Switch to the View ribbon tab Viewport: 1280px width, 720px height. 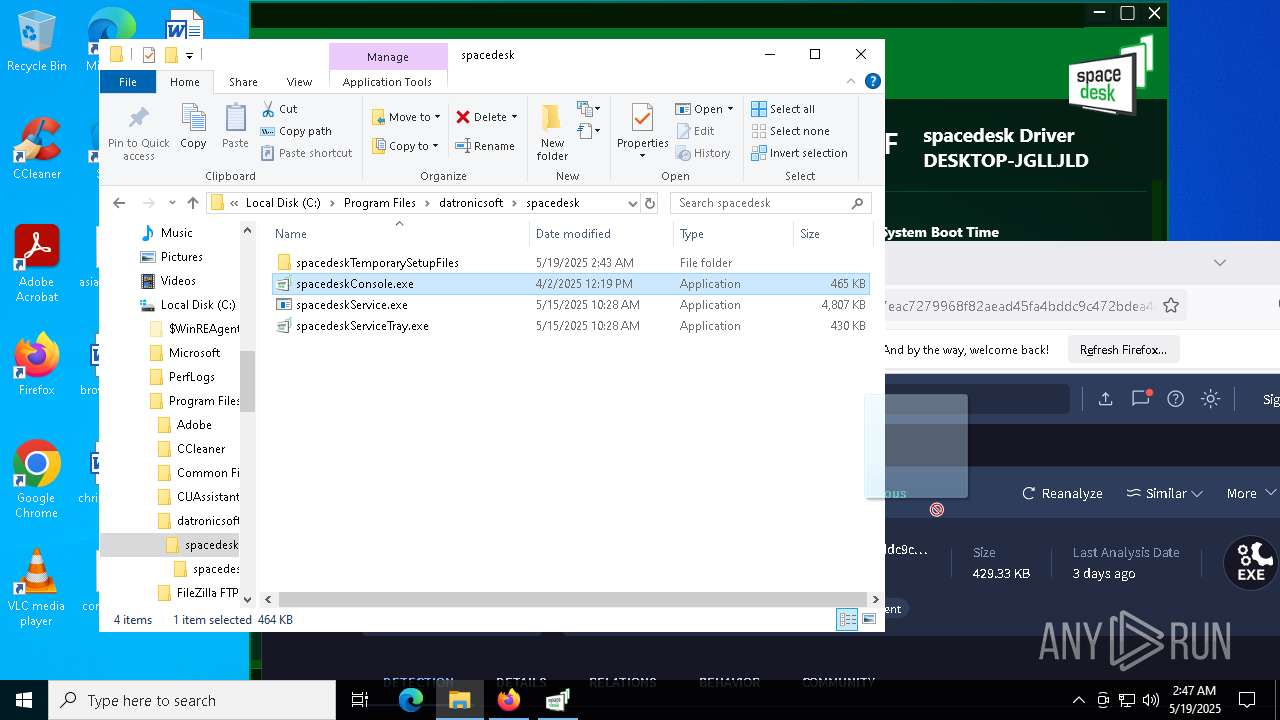click(x=299, y=82)
